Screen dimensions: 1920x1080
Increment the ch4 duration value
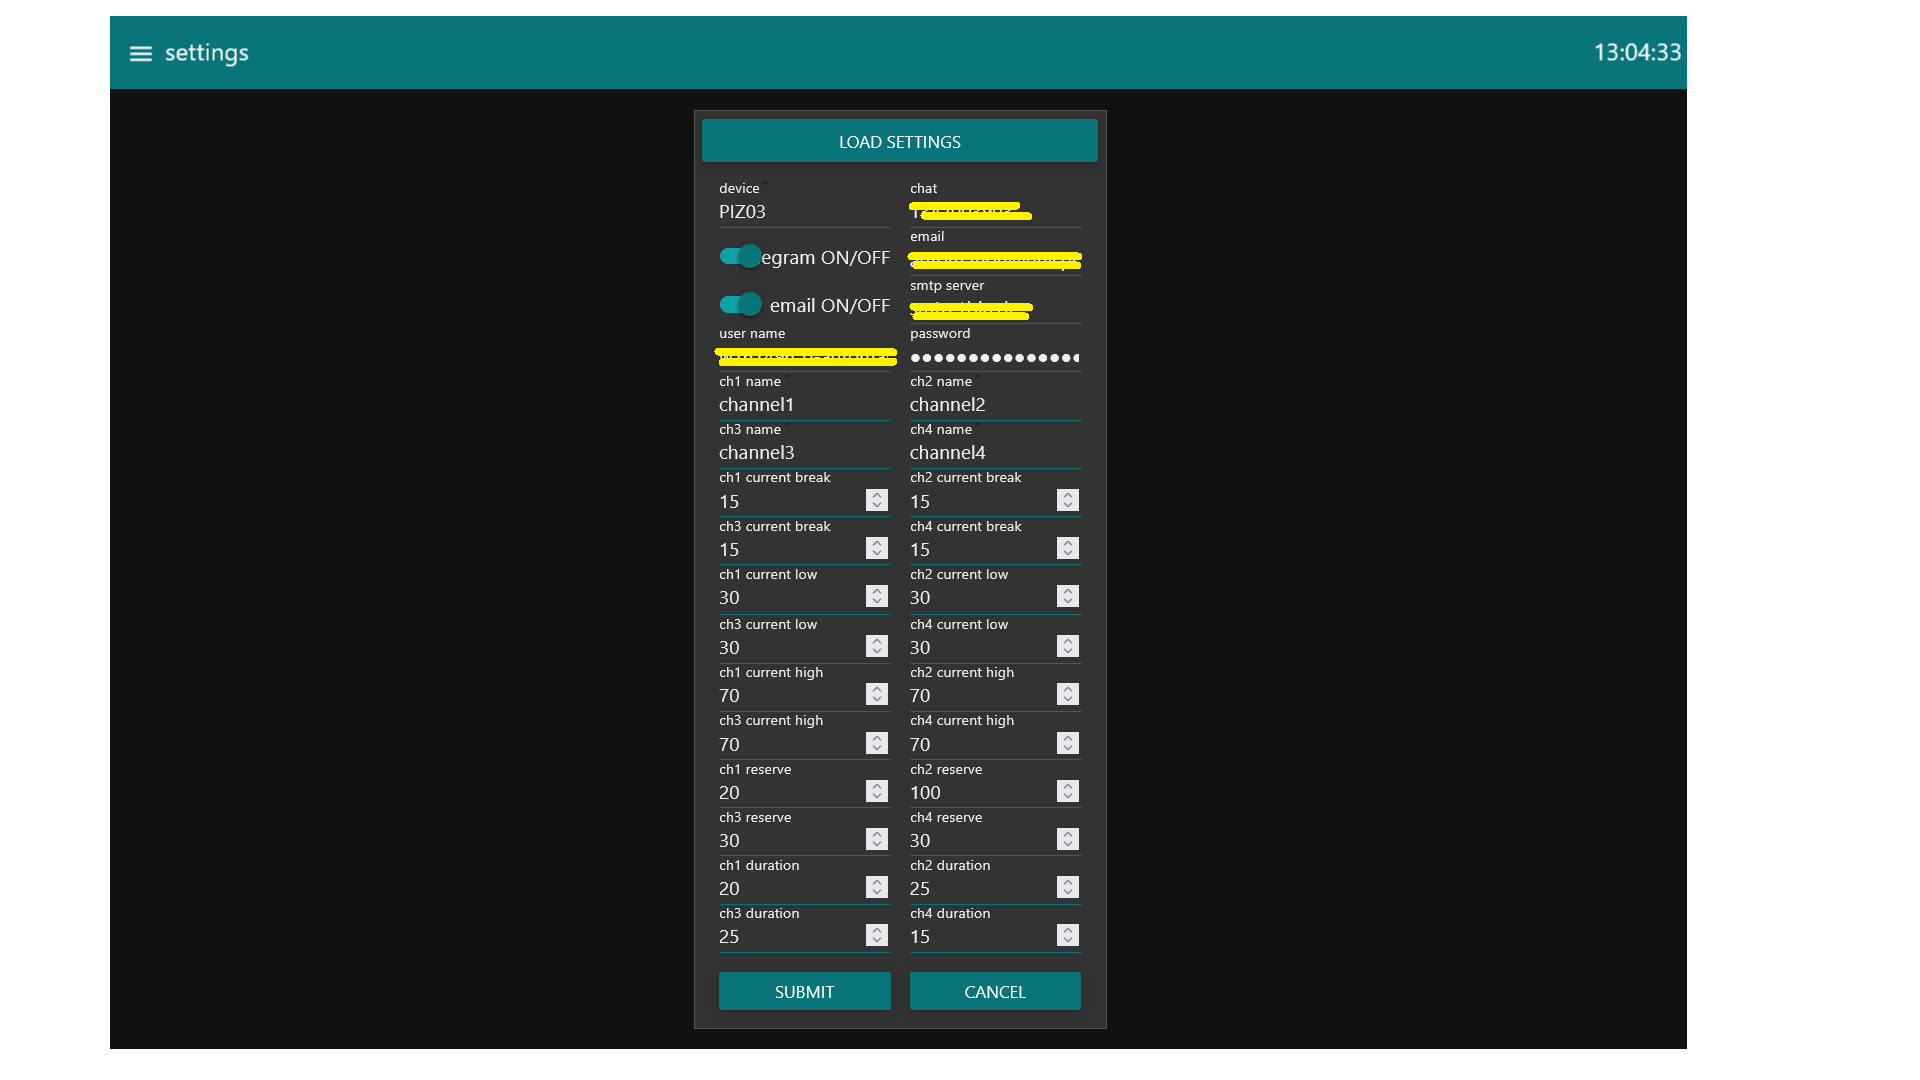coord(1067,930)
